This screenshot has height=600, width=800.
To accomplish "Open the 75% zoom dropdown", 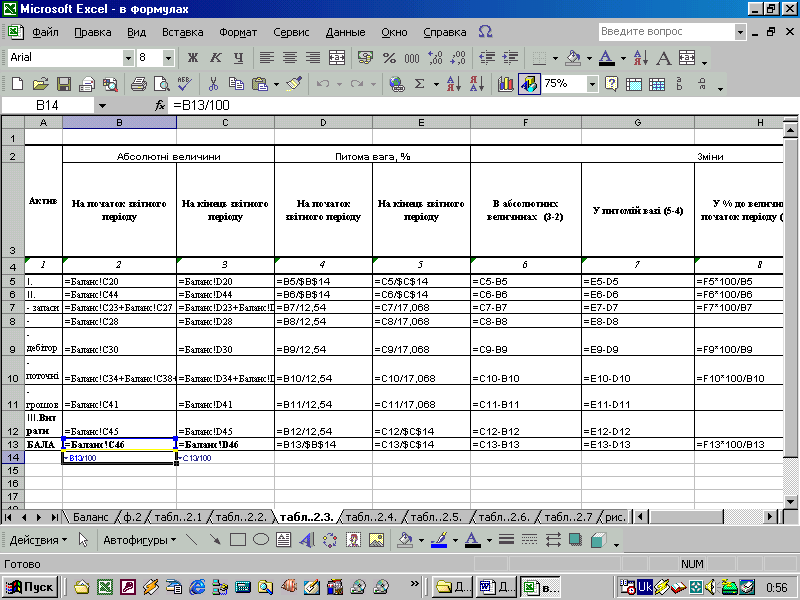I will [x=593, y=84].
